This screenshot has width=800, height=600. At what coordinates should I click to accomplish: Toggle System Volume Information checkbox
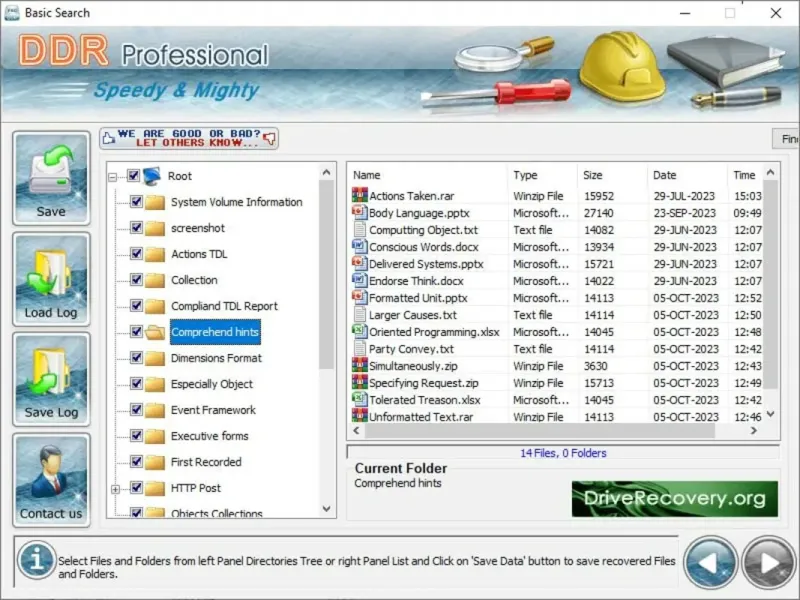tap(136, 202)
